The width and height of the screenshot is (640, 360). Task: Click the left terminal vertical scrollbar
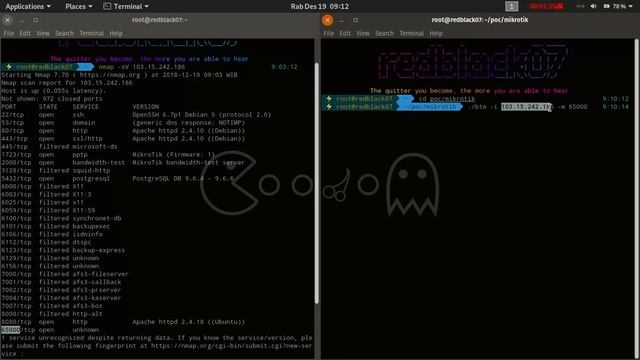click(316, 183)
